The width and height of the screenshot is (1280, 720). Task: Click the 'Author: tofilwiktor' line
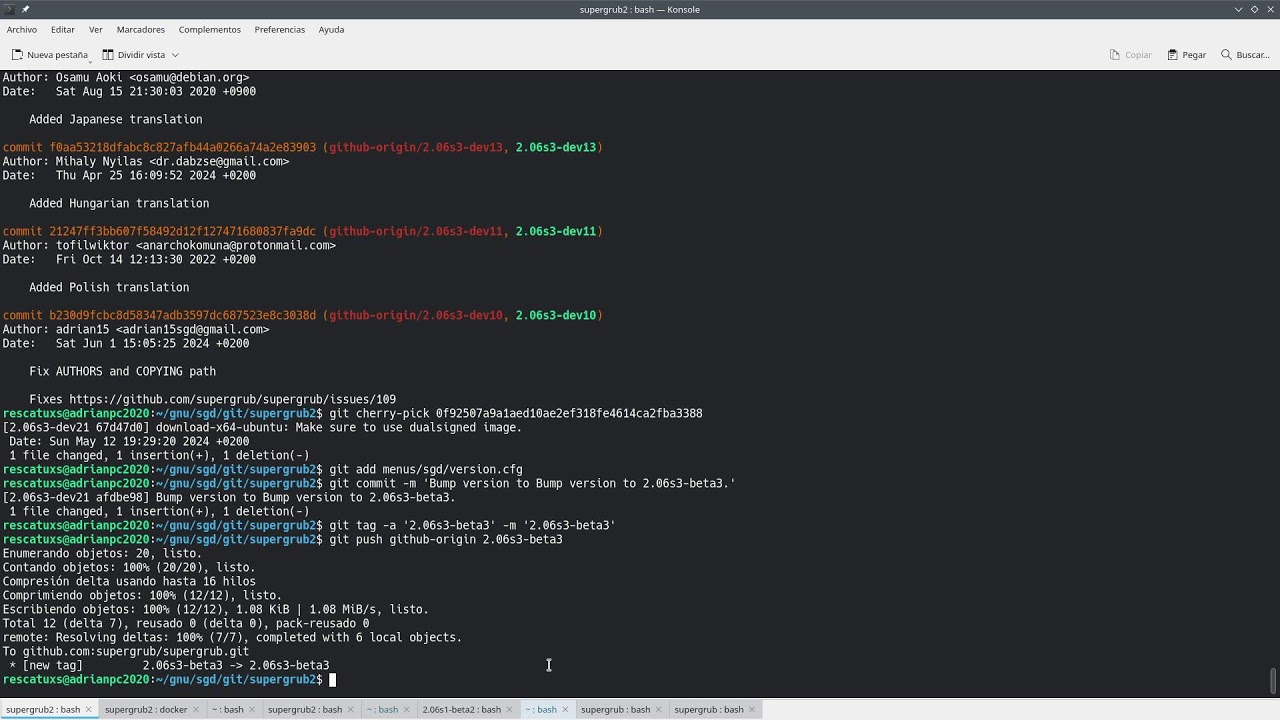[169, 245]
